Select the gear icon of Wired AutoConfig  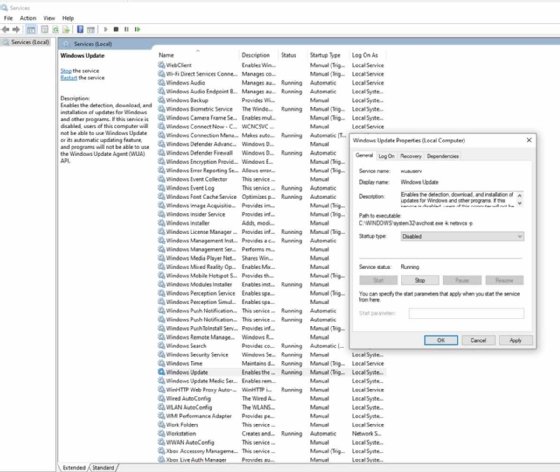pos(161,398)
